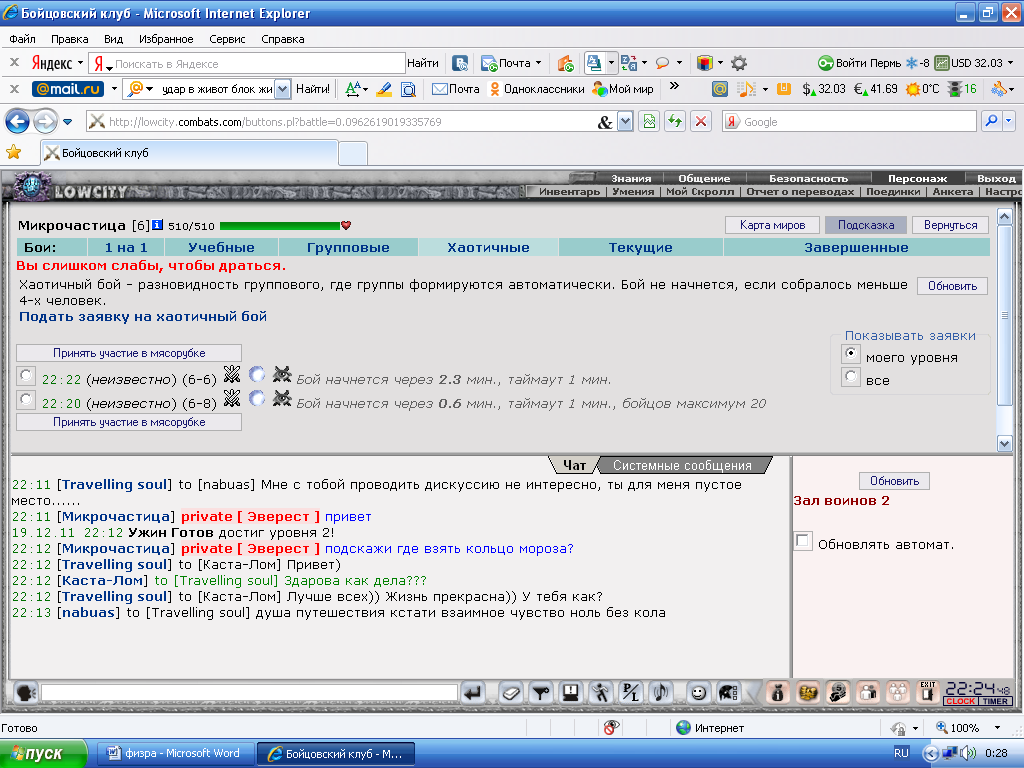This screenshot has height=768, width=1024.
Task: Click the P/L transliteration icon
Action: [631, 693]
